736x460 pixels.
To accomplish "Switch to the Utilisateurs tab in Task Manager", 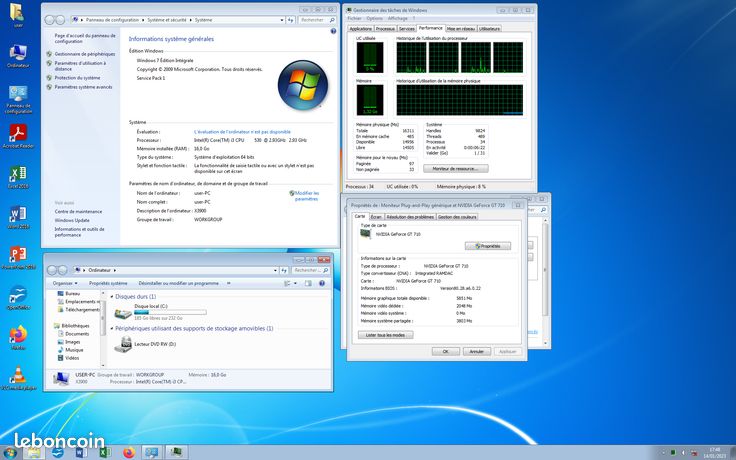I will tap(489, 29).
